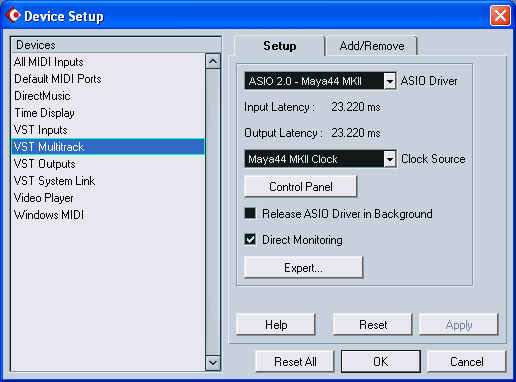Enable Release ASIO Driver in Background

(x=250, y=213)
